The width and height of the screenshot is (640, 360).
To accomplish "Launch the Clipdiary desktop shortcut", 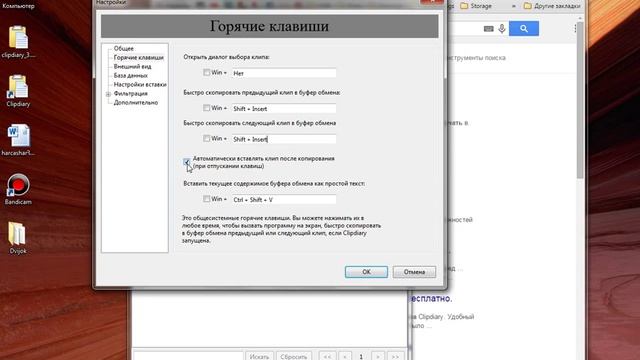I will [x=18, y=91].
